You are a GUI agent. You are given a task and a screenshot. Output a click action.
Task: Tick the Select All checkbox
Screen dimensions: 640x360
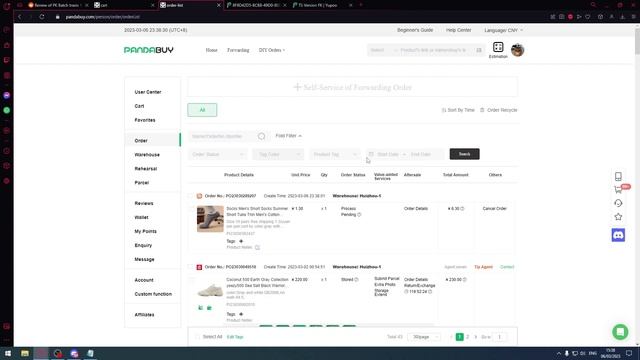click(x=198, y=337)
